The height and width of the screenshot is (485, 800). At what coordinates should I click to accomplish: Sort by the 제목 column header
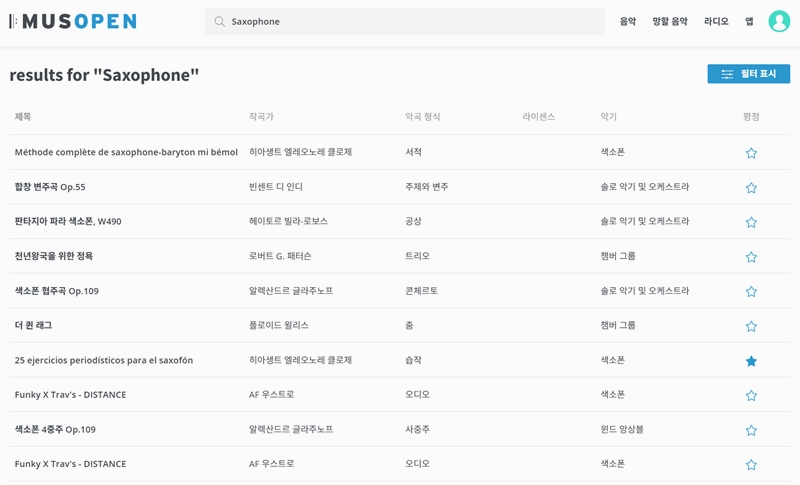coord(22,117)
